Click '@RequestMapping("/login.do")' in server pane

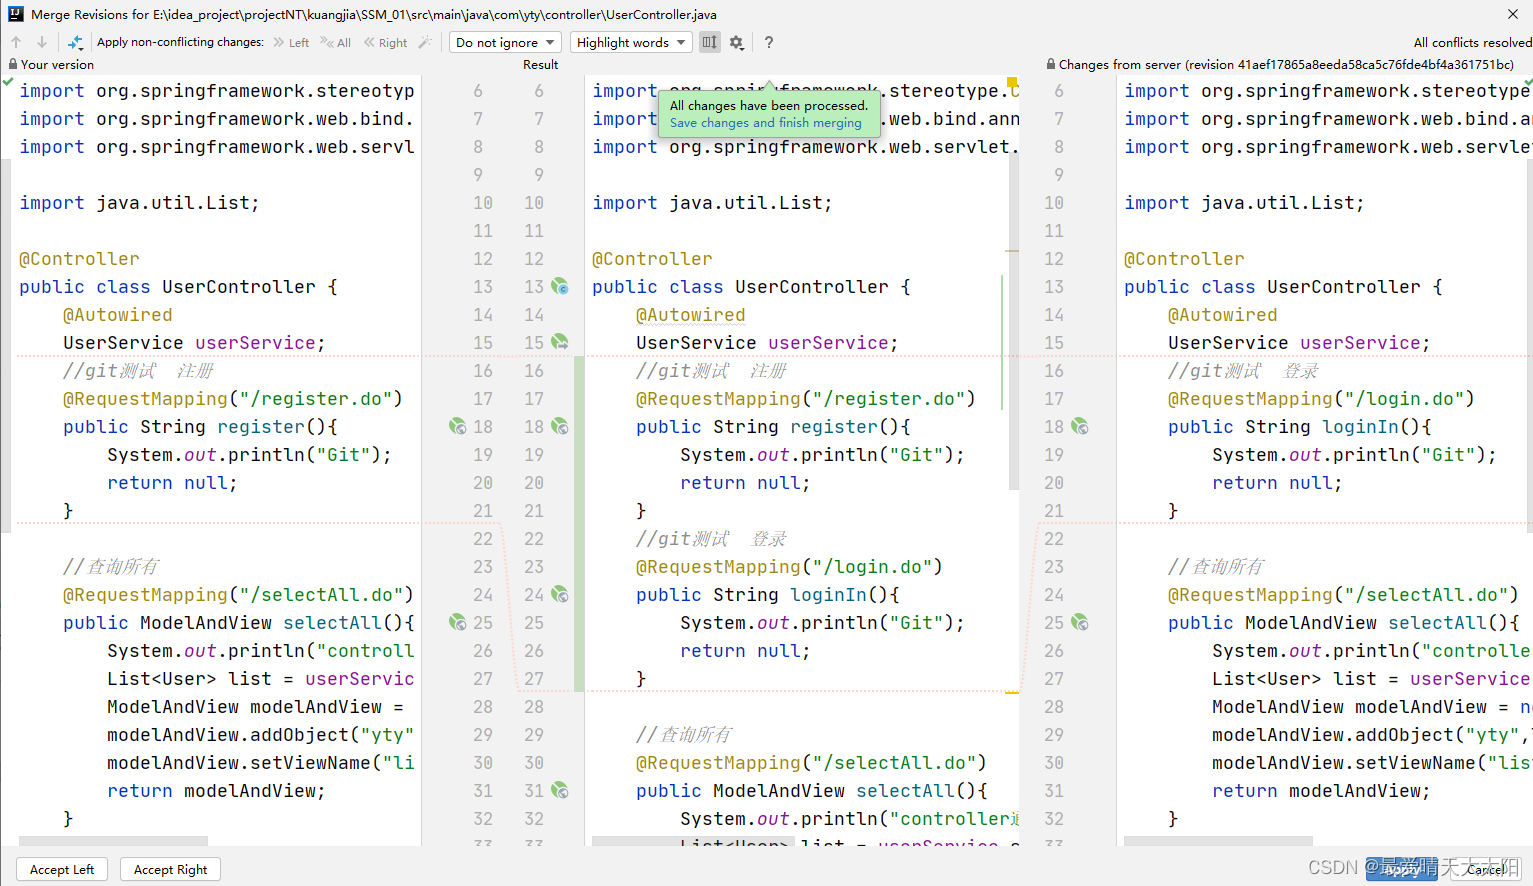tap(1321, 399)
